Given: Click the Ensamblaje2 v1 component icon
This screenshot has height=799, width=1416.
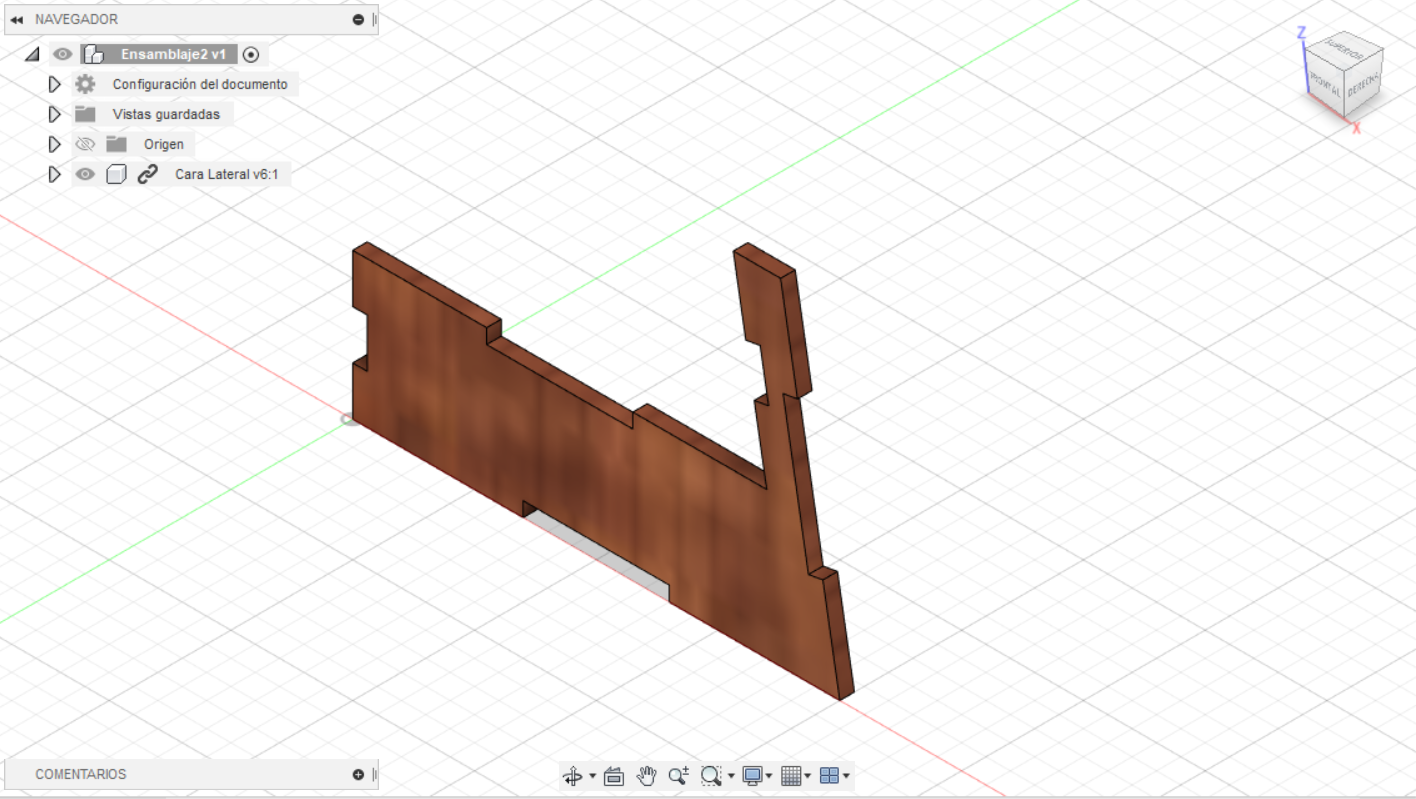Looking at the screenshot, I should (x=93, y=54).
